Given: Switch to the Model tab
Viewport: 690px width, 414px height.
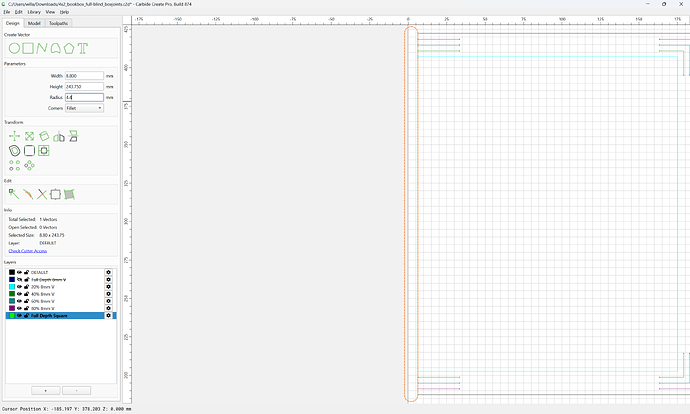Looking at the screenshot, I should tap(34, 23).
